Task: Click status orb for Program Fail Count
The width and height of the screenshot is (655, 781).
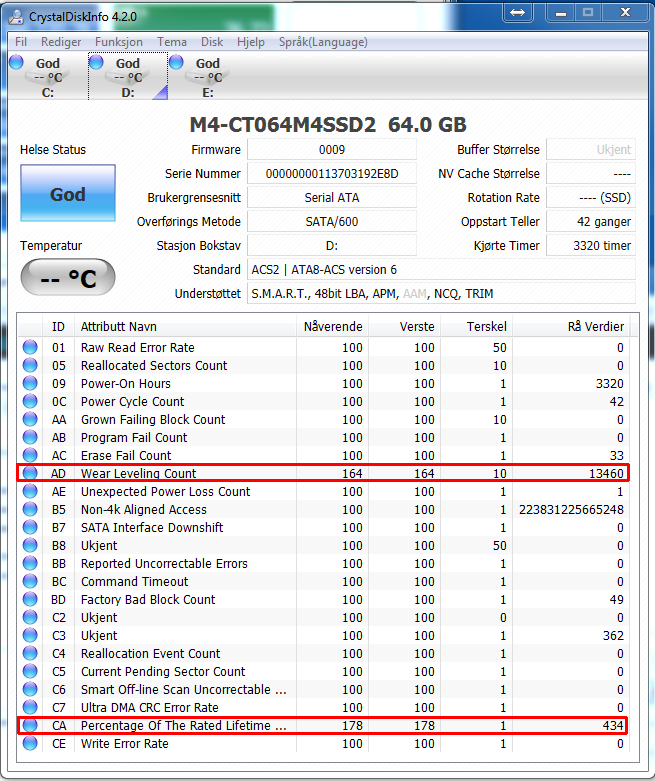Action: click(30, 437)
